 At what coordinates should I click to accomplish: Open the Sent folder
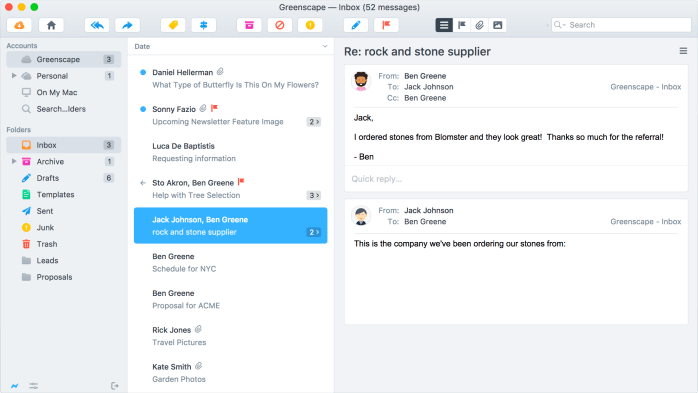coord(64,211)
